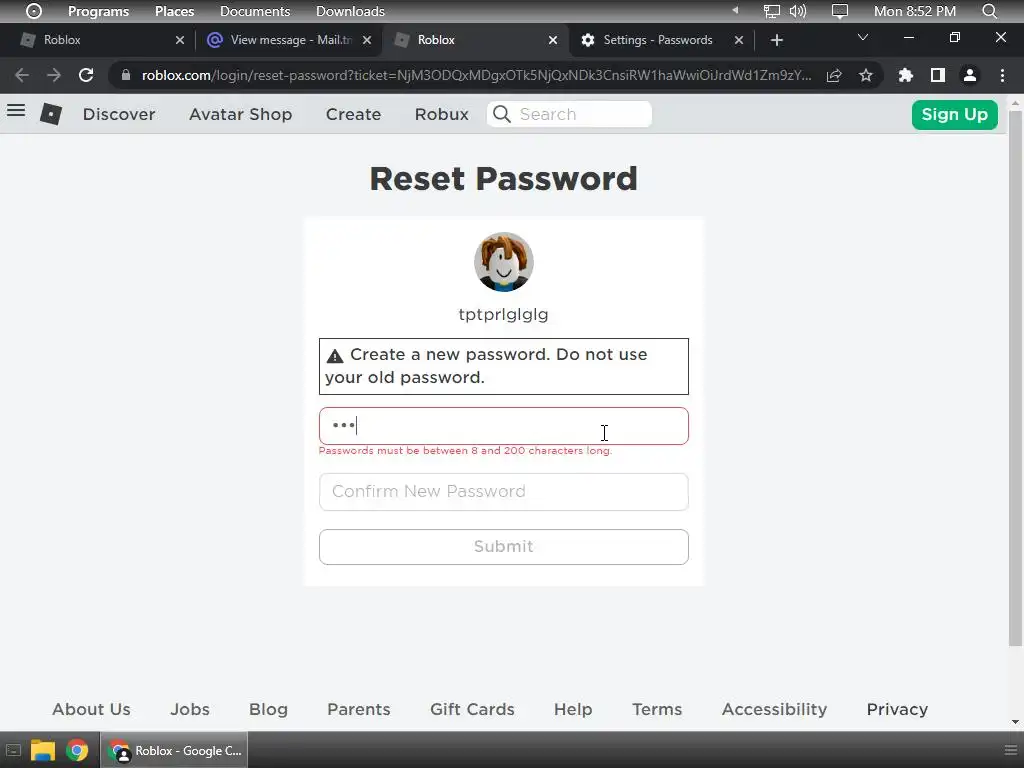Open the Terms footer link
1024x768 pixels.
pos(657,709)
